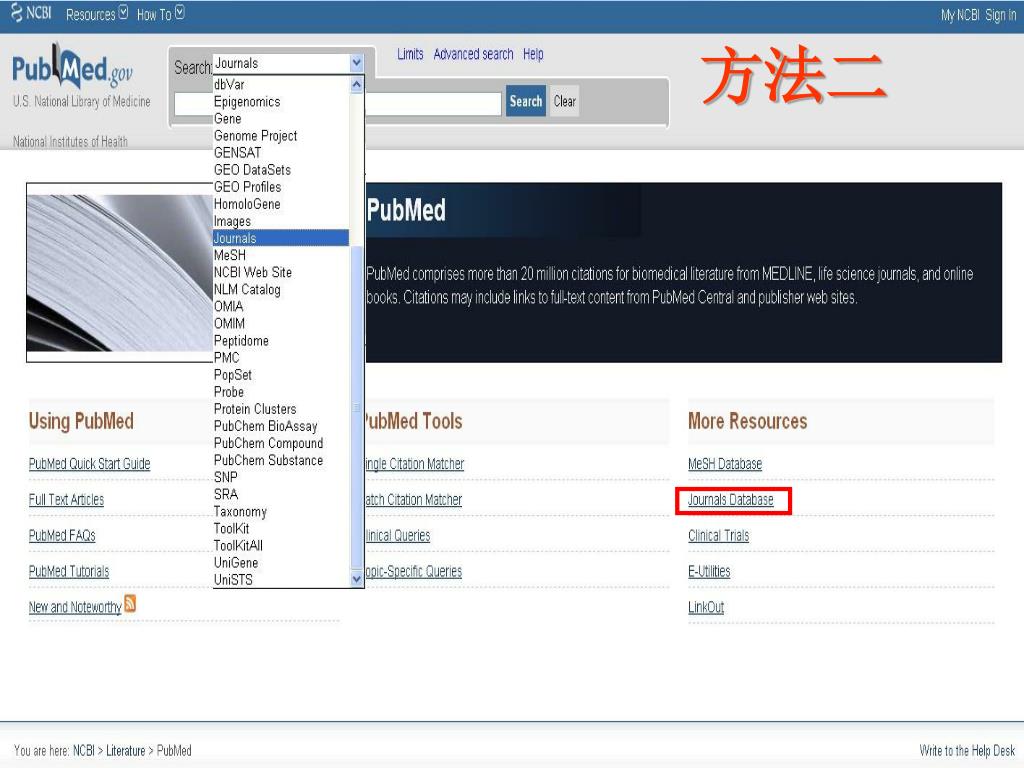Image resolution: width=1024 pixels, height=768 pixels.
Task: Open Clinical Trials link
Action: (718, 536)
